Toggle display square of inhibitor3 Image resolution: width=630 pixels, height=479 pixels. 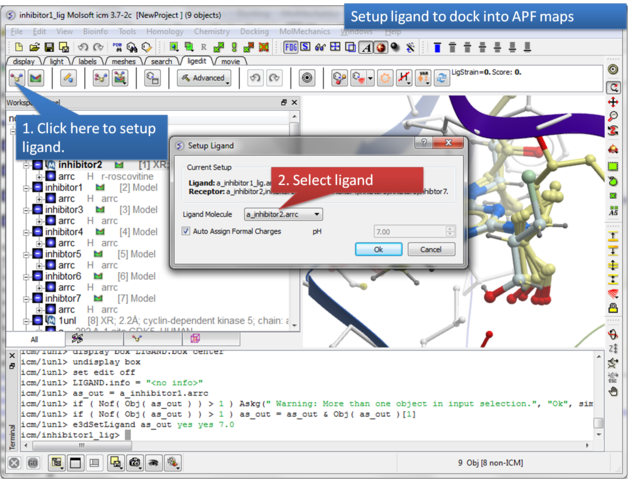(x=38, y=209)
